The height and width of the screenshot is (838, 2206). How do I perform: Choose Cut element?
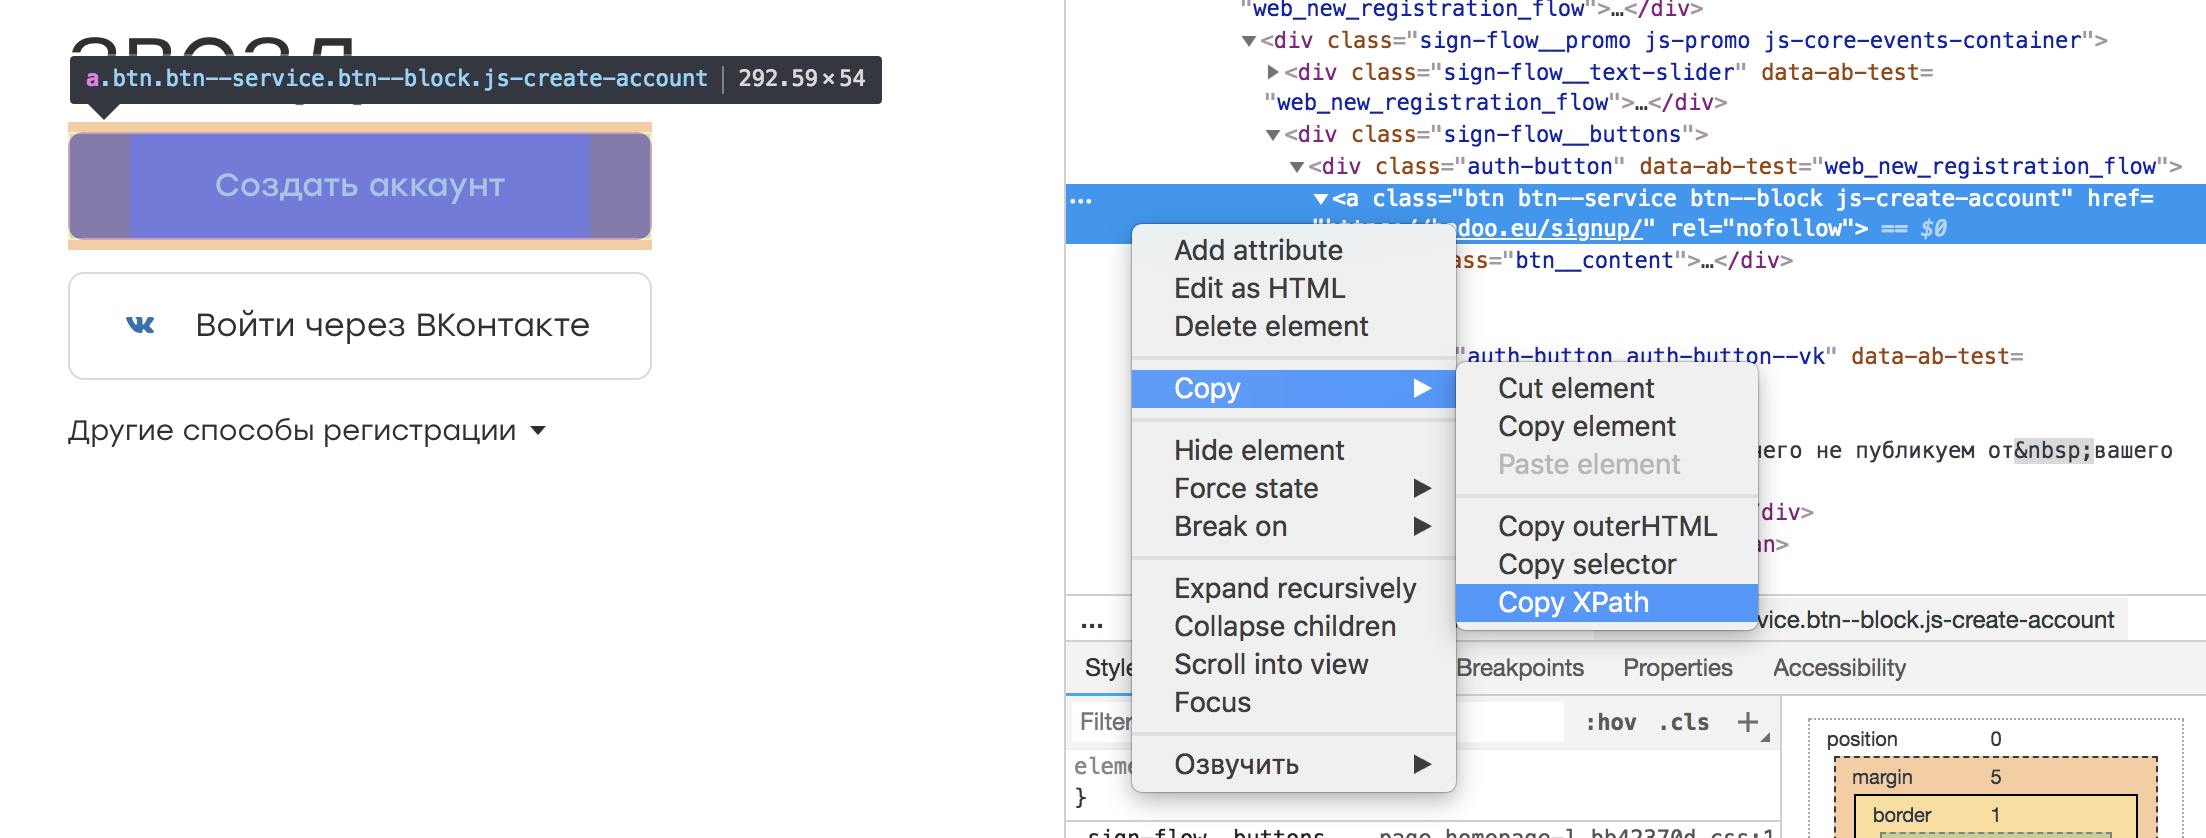pos(1607,388)
